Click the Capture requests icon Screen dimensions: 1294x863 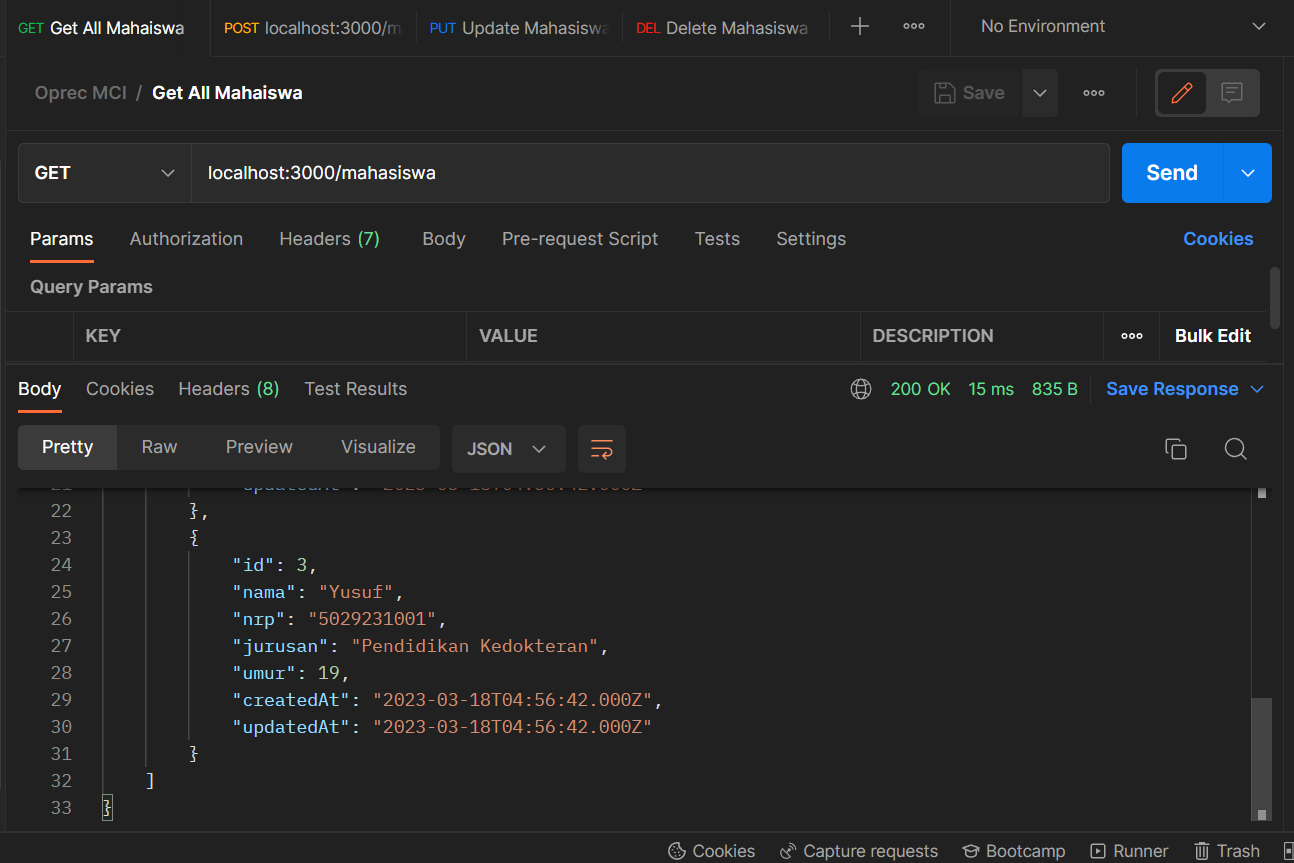coord(787,850)
